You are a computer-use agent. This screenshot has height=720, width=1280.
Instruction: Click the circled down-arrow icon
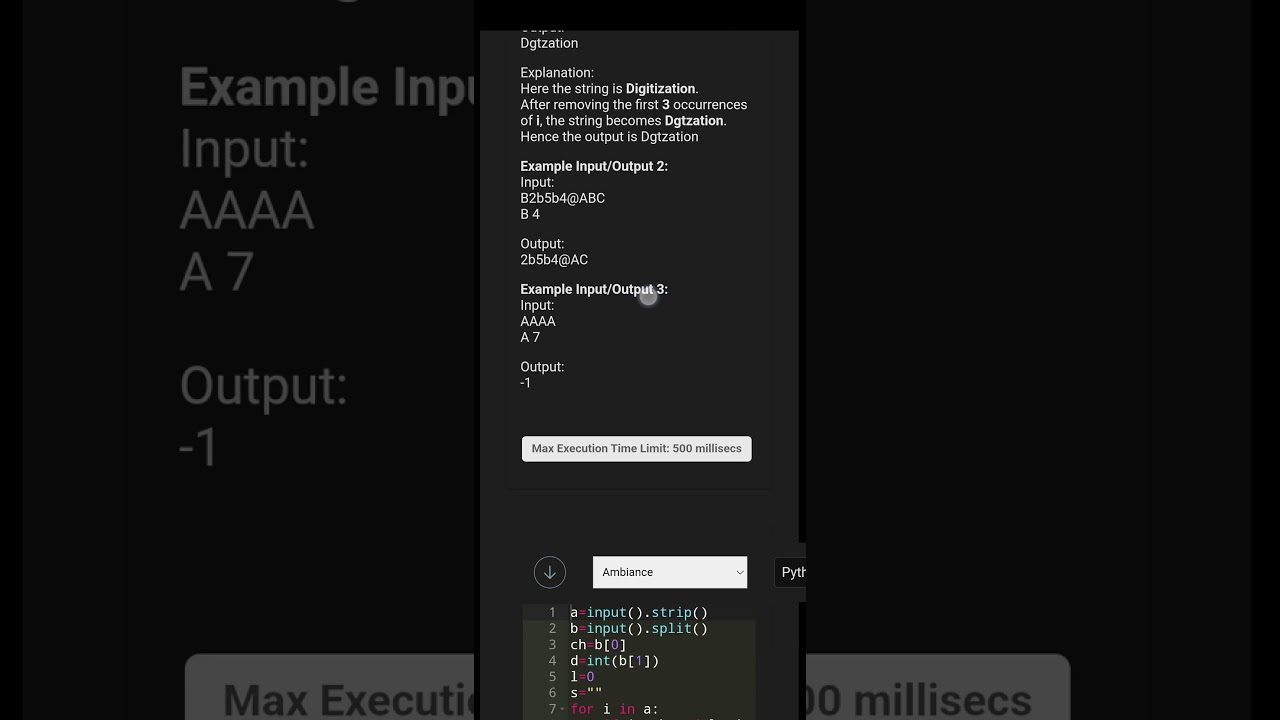point(550,572)
